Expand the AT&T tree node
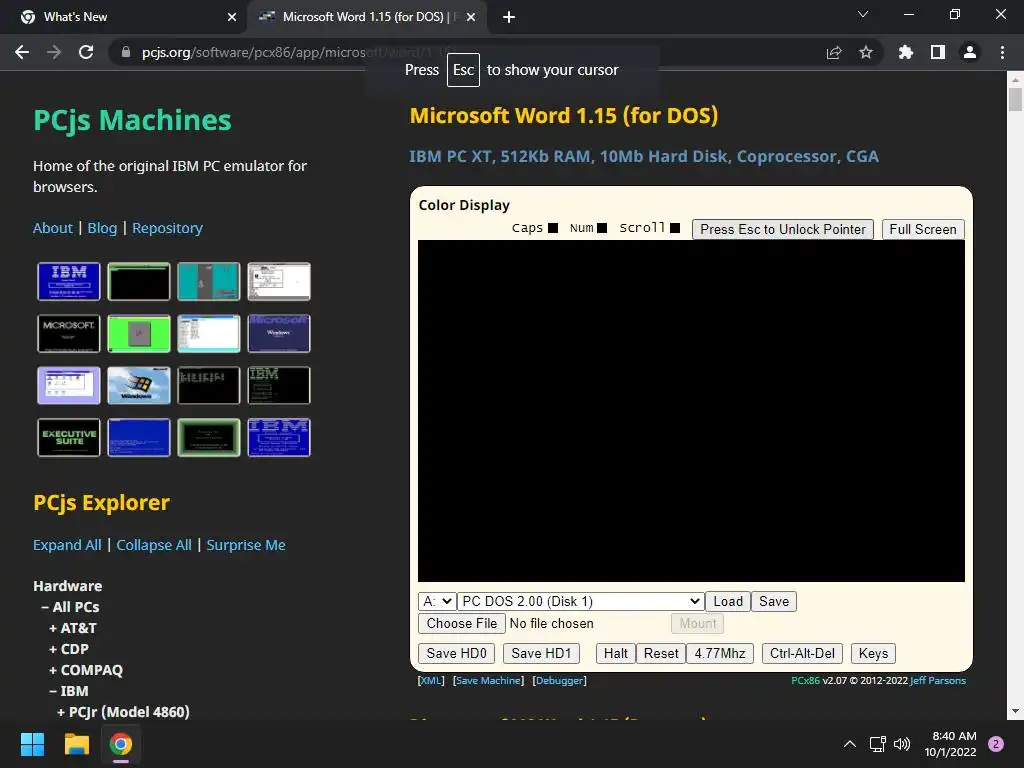This screenshot has height=768, width=1024. [x=72, y=628]
